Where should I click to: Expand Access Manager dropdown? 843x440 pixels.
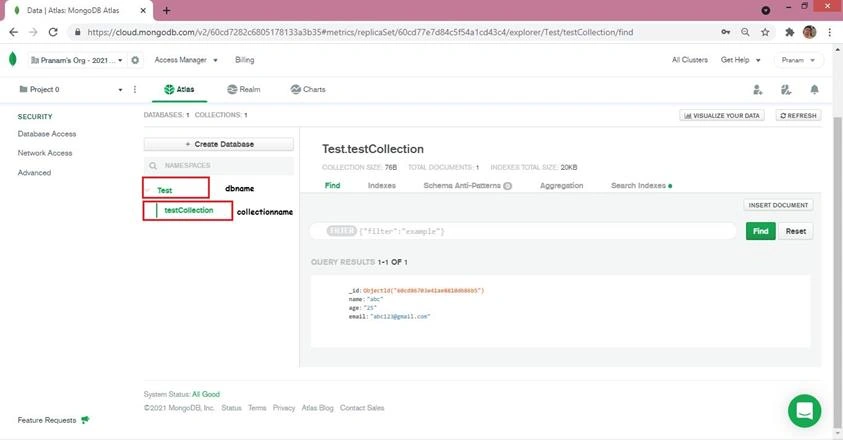186,60
